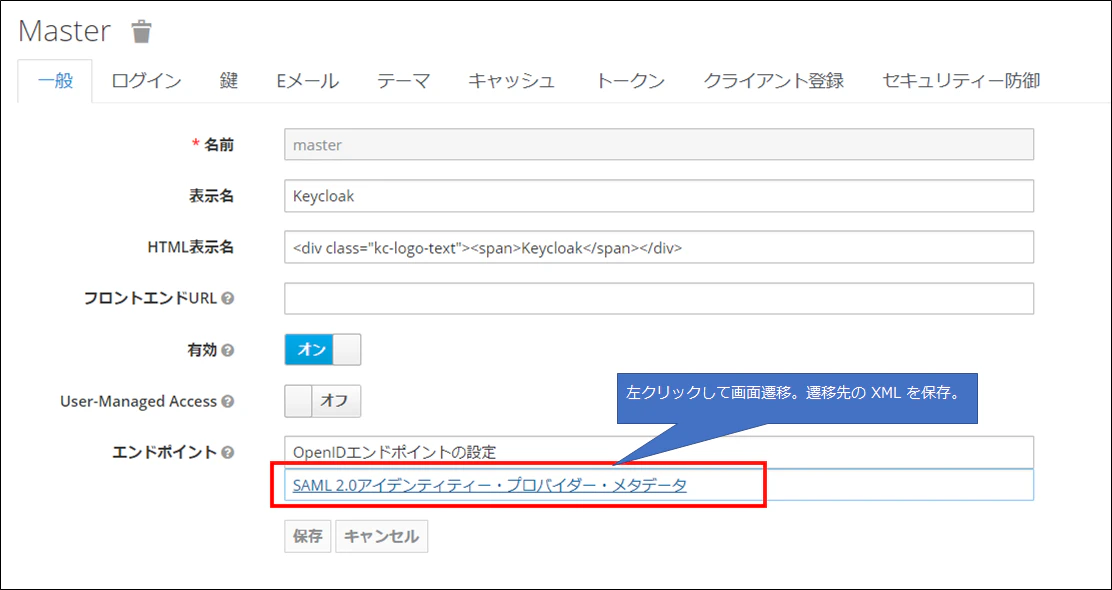Image resolution: width=1112 pixels, height=590 pixels.
Task: Switch to クライアント登録 tab
Action: pos(773,81)
